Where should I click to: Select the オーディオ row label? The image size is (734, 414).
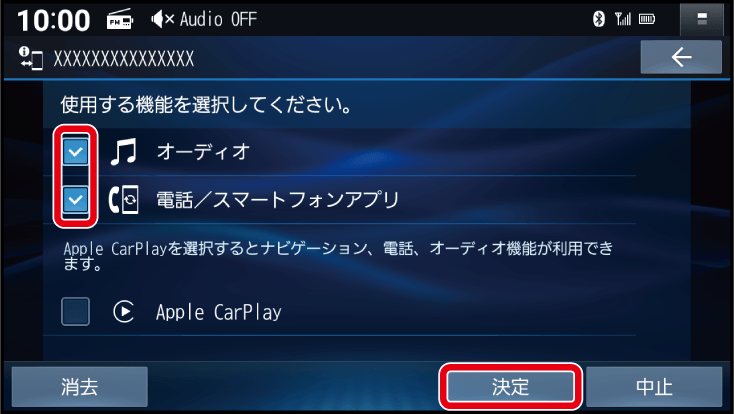(203, 152)
